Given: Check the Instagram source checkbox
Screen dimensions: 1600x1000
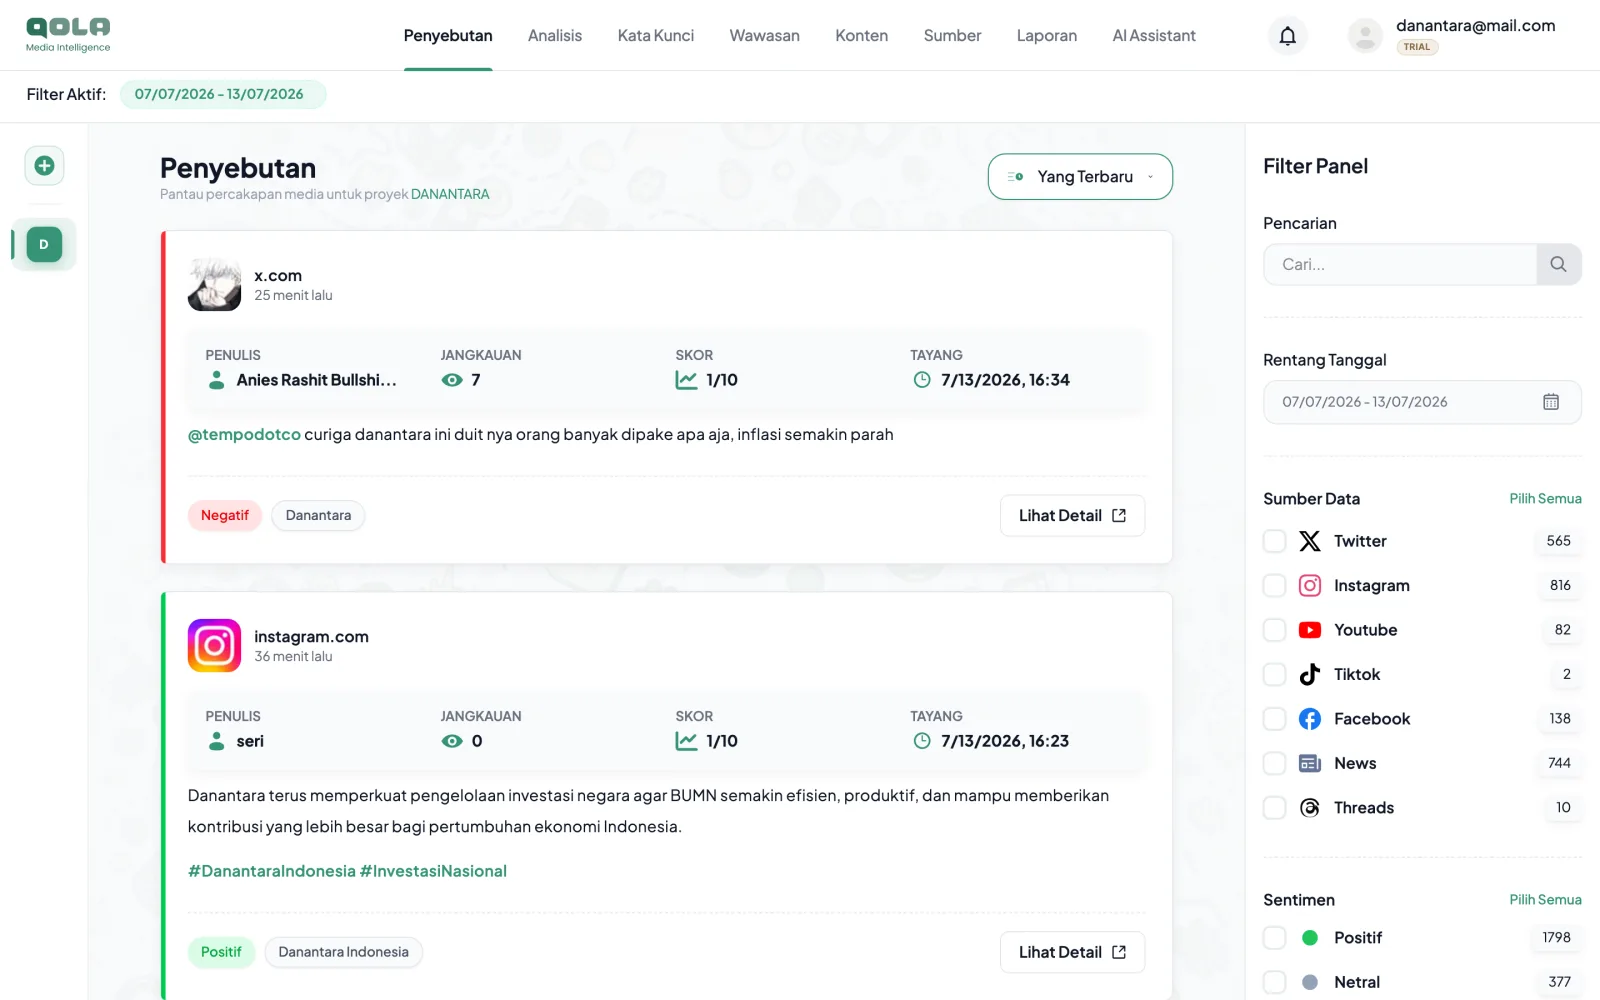Looking at the screenshot, I should coord(1274,585).
